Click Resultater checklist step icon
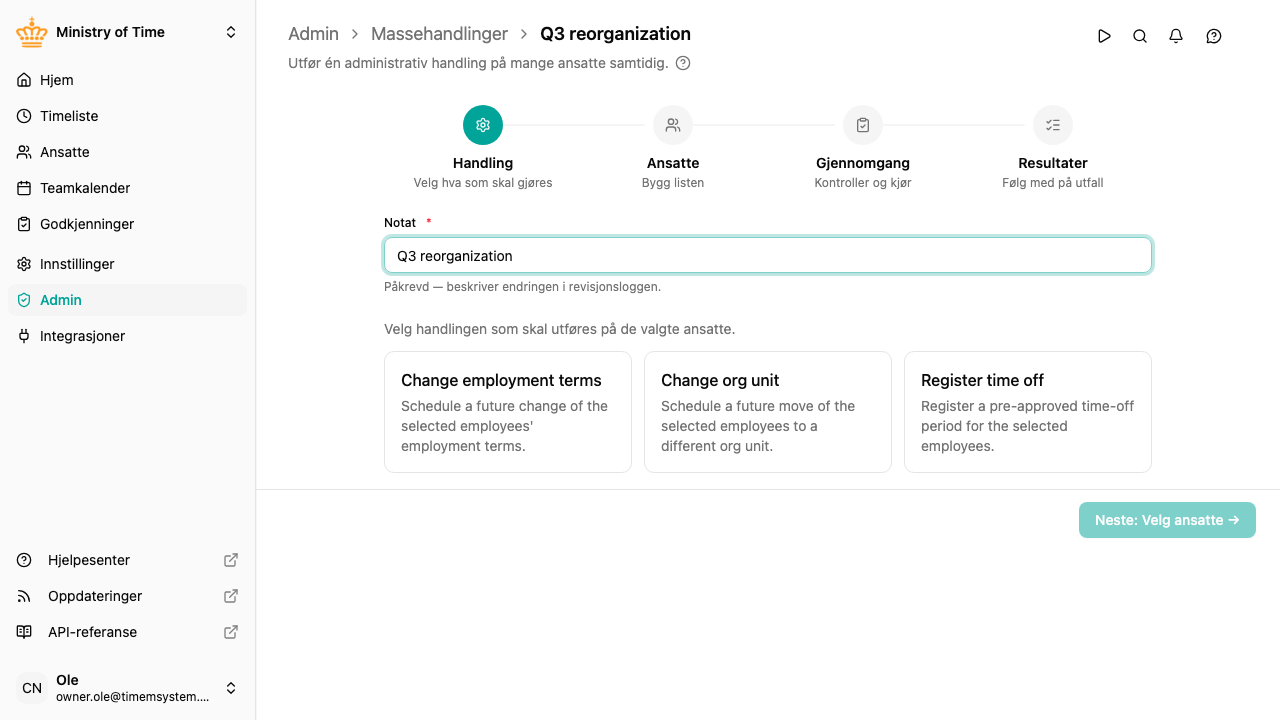The width and height of the screenshot is (1280, 720). (1053, 125)
